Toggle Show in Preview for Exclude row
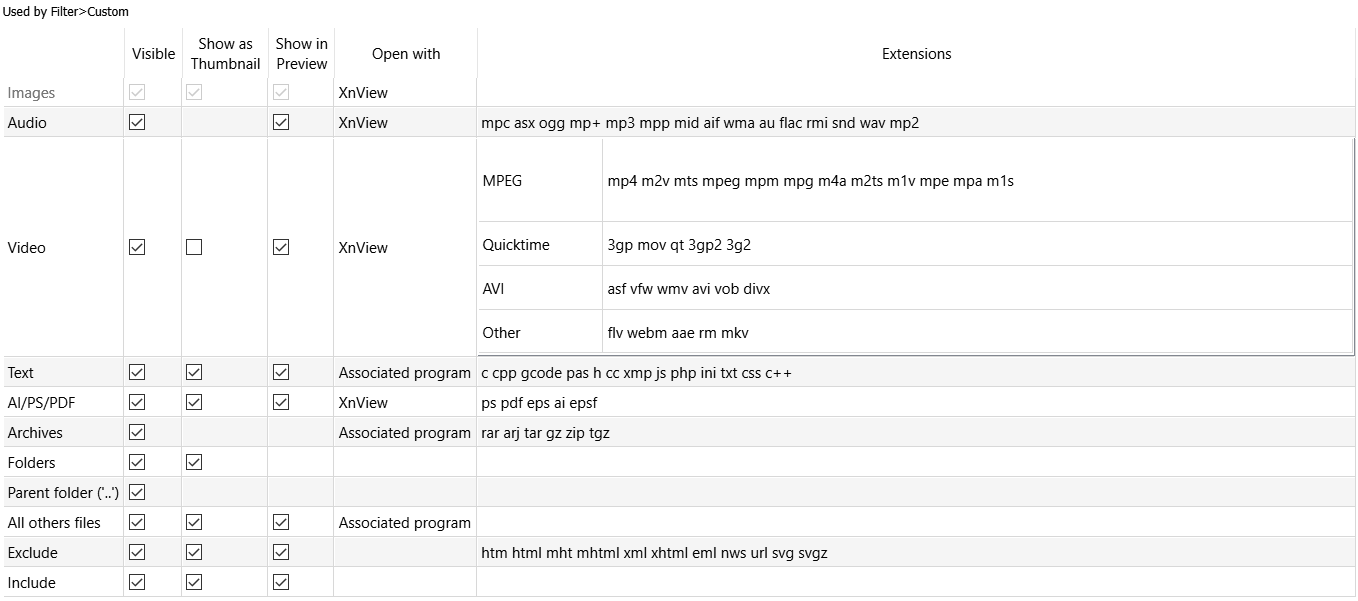The height and width of the screenshot is (601, 1358). coord(281,552)
